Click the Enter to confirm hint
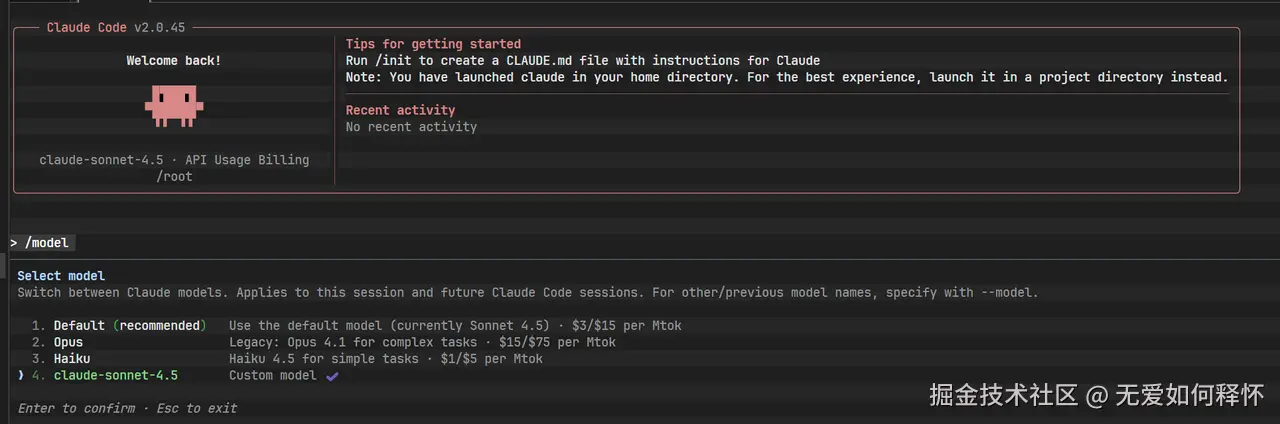The width and height of the screenshot is (1280, 424). coord(76,408)
